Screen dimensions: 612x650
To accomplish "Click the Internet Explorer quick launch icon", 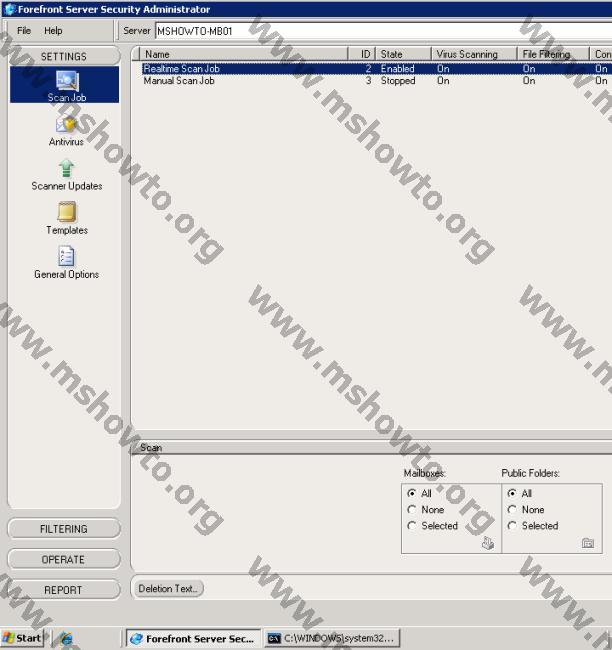I will point(66,638).
